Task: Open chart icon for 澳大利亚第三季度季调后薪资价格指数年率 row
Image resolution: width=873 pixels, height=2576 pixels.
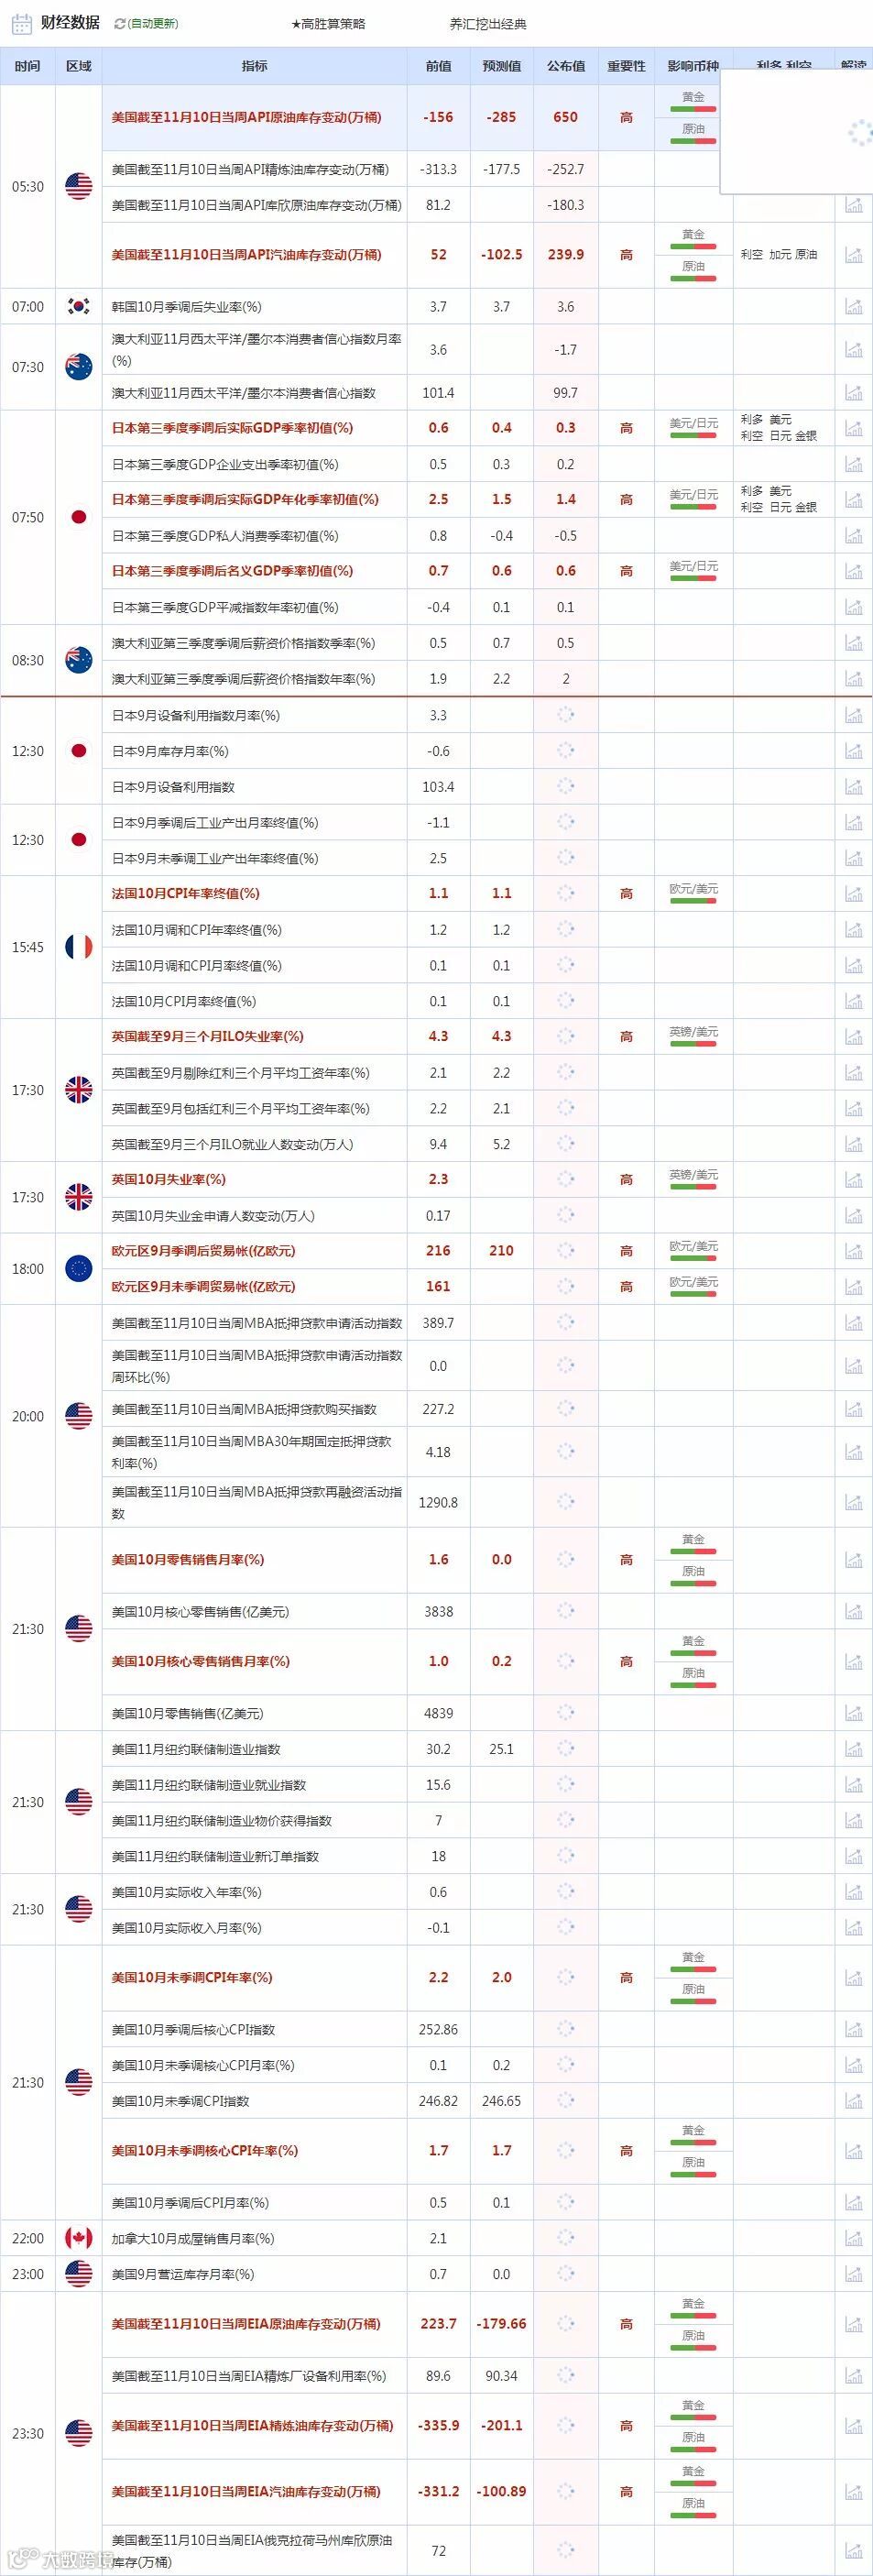Action: pos(853,679)
